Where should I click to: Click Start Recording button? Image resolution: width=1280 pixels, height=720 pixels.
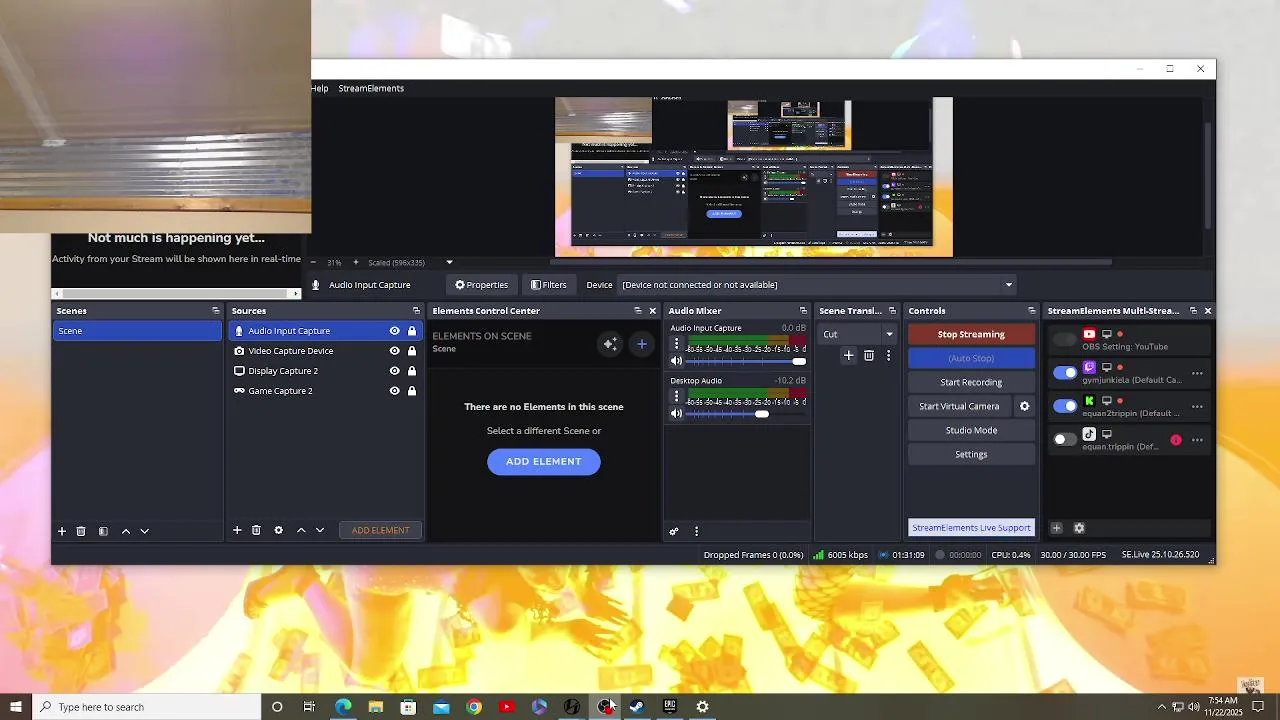(971, 382)
